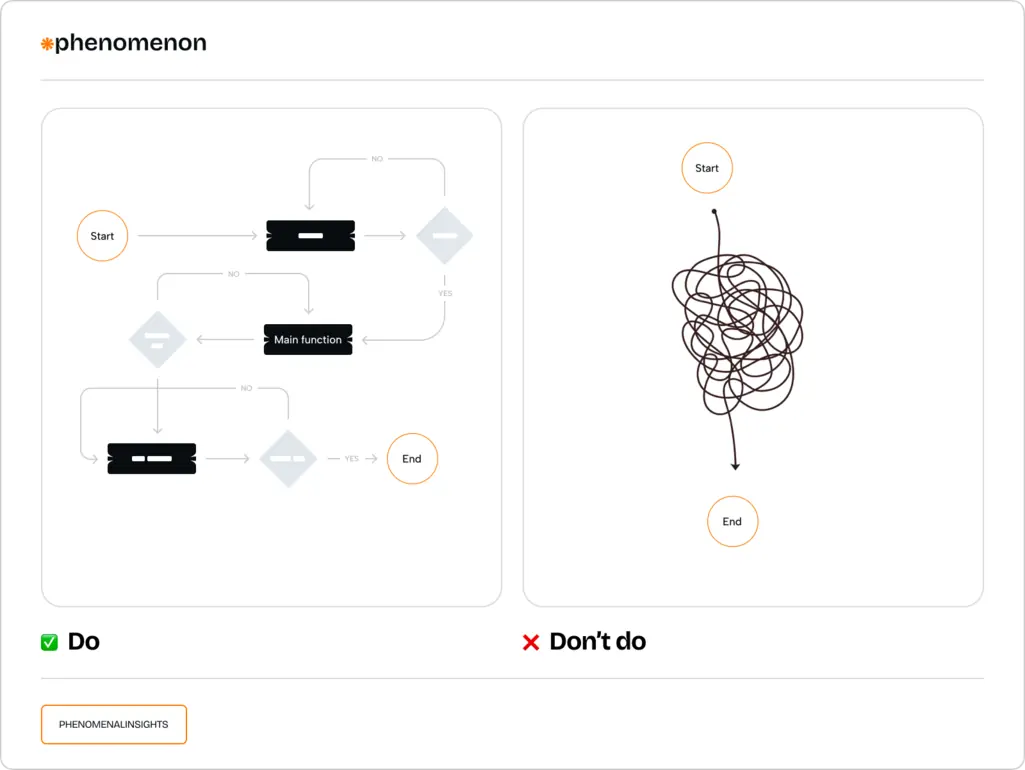Select the Start circle in the flowchart
This screenshot has height=770, width=1025.
click(x=102, y=236)
